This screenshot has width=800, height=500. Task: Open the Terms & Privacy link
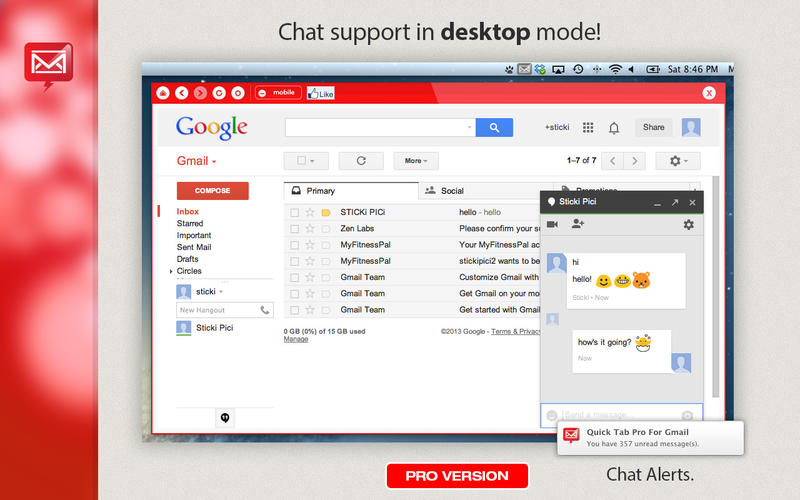[x=515, y=331]
